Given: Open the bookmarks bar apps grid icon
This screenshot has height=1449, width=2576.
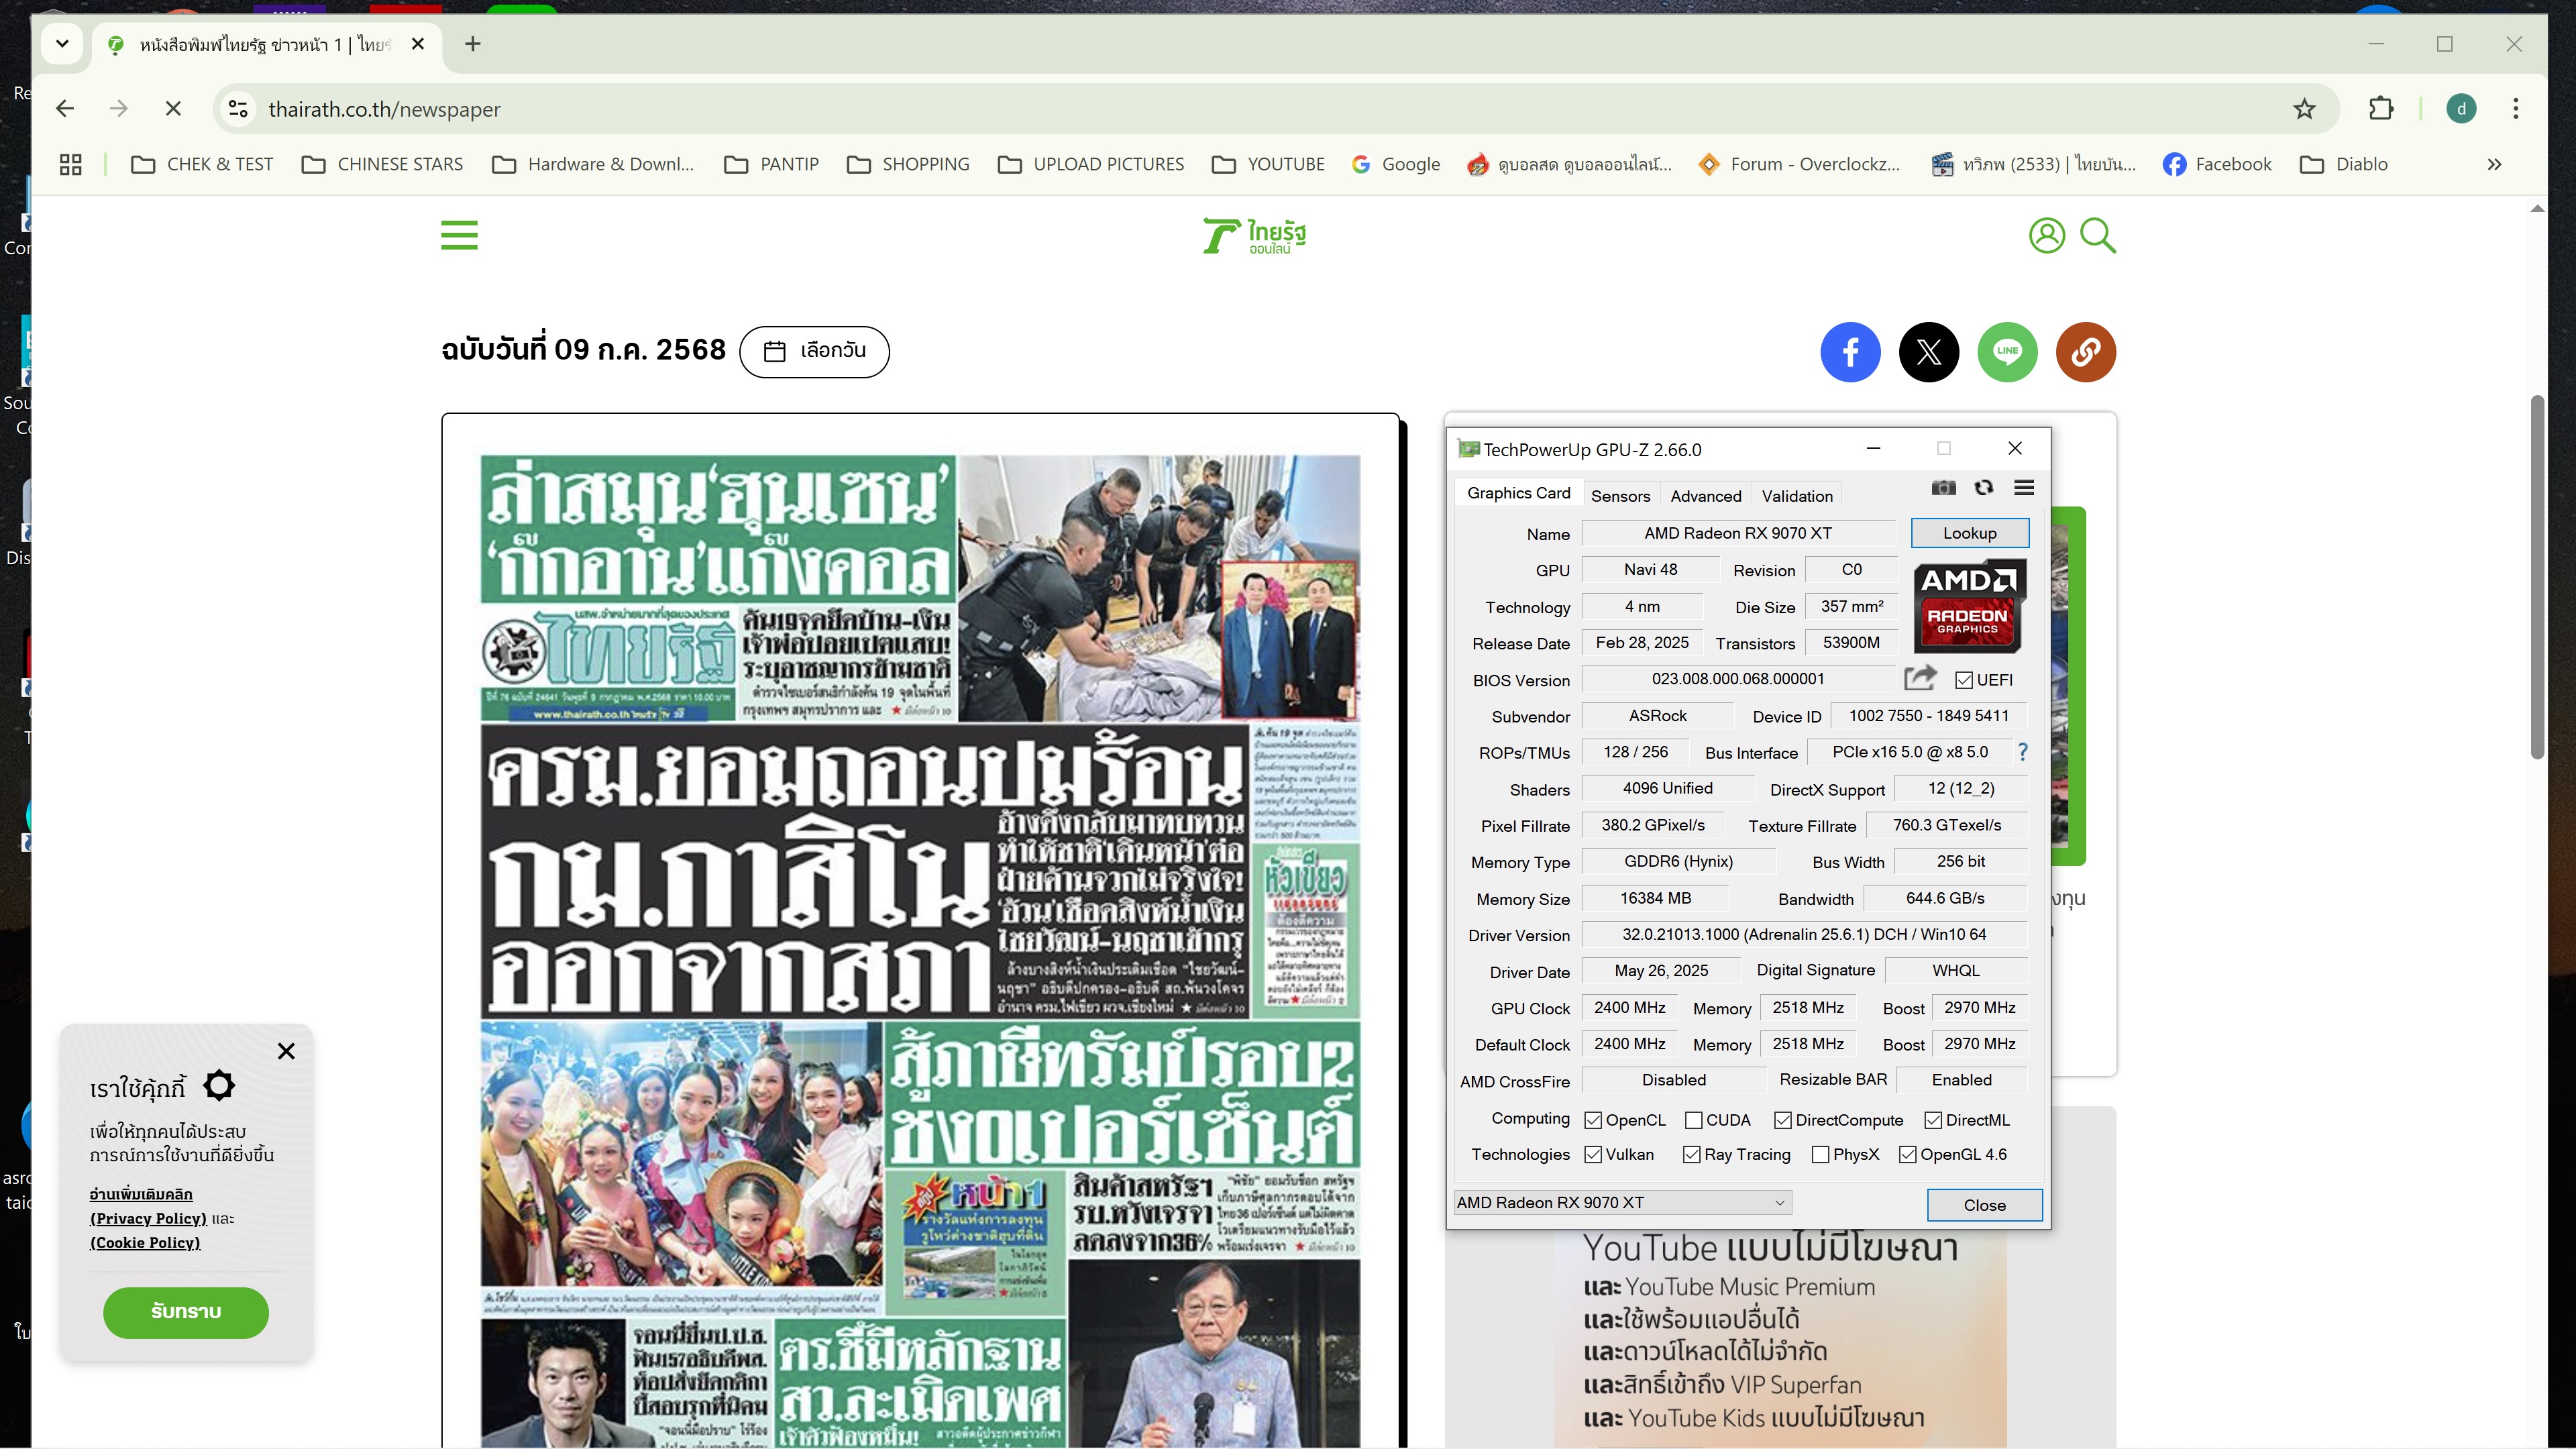Looking at the screenshot, I should click(70, 164).
